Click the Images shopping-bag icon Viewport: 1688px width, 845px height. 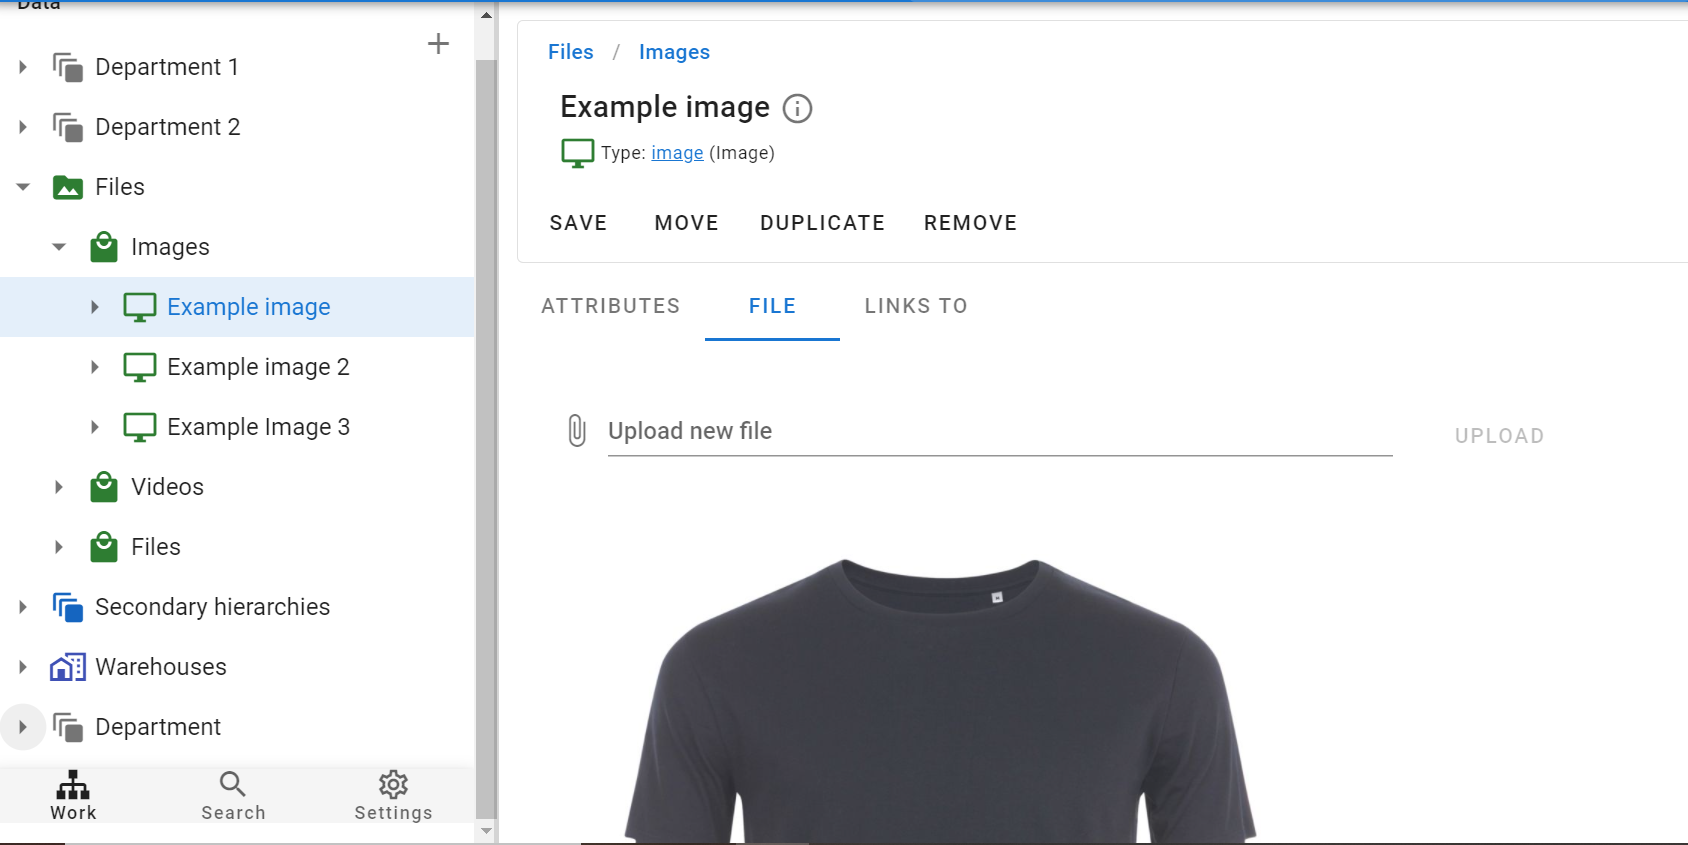[104, 247]
